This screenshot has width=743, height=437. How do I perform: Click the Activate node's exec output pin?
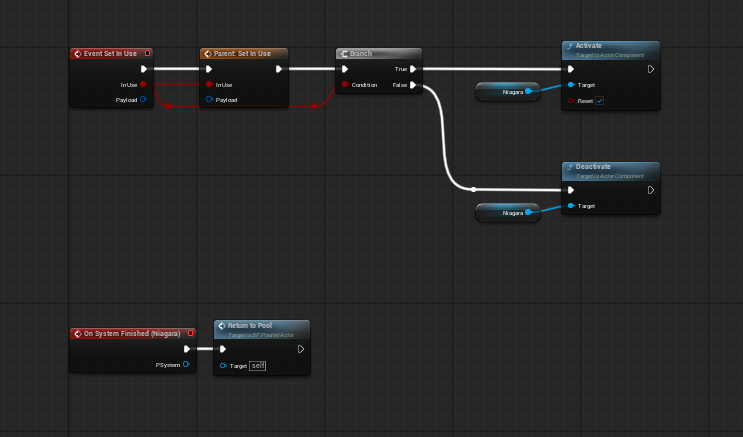[x=651, y=69]
